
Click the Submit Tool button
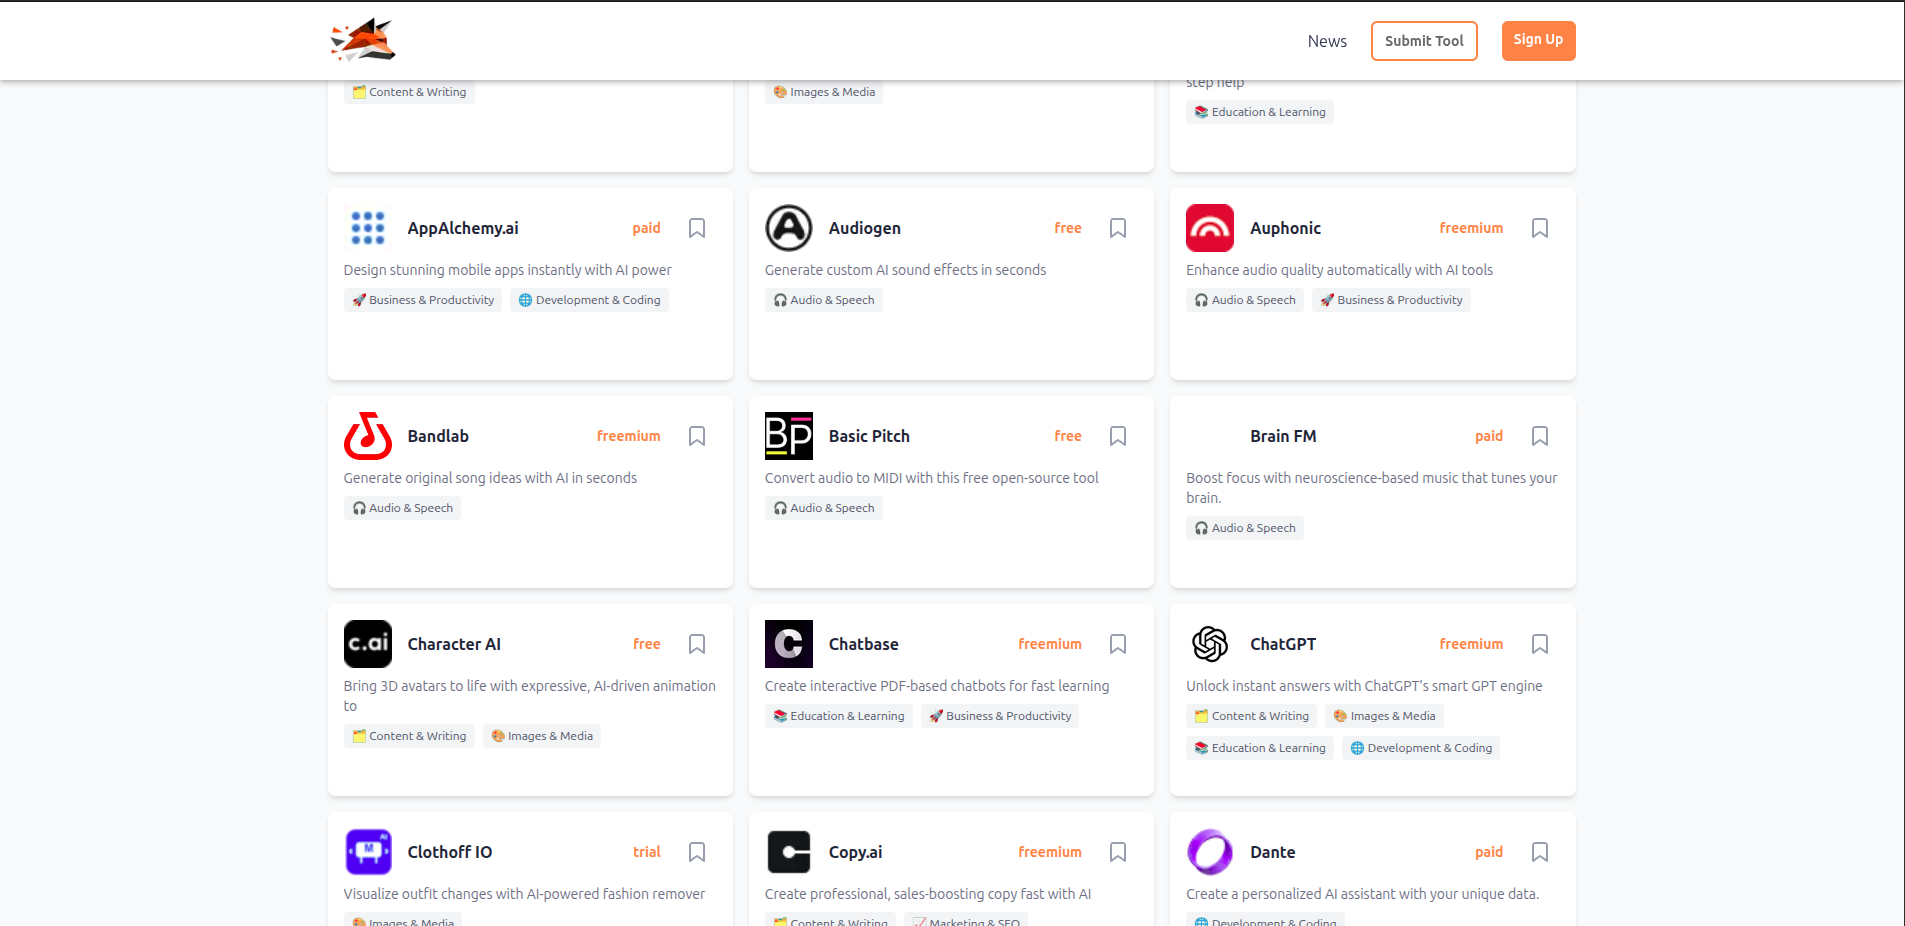point(1424,41)
